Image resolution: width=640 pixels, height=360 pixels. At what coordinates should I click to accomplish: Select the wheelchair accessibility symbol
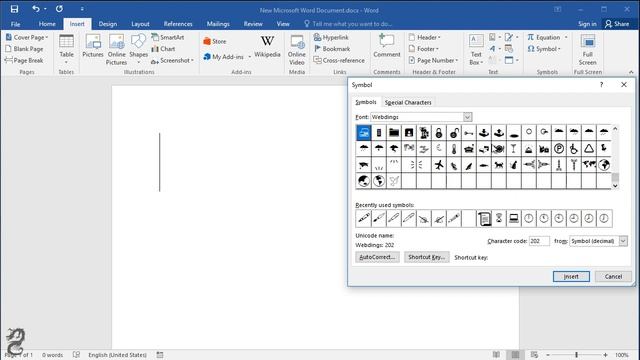click(573, 149)
